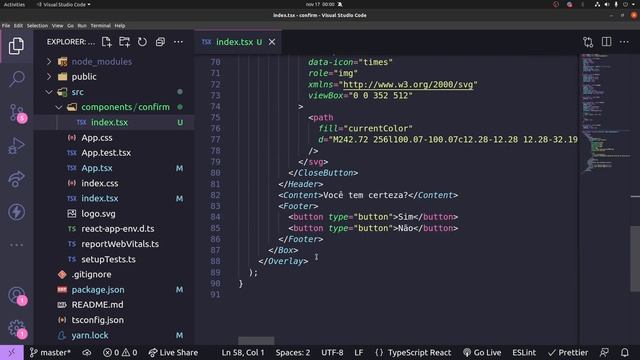640x360 pixels.
Task: Click the Prettier status bar item
Action: 568,352
